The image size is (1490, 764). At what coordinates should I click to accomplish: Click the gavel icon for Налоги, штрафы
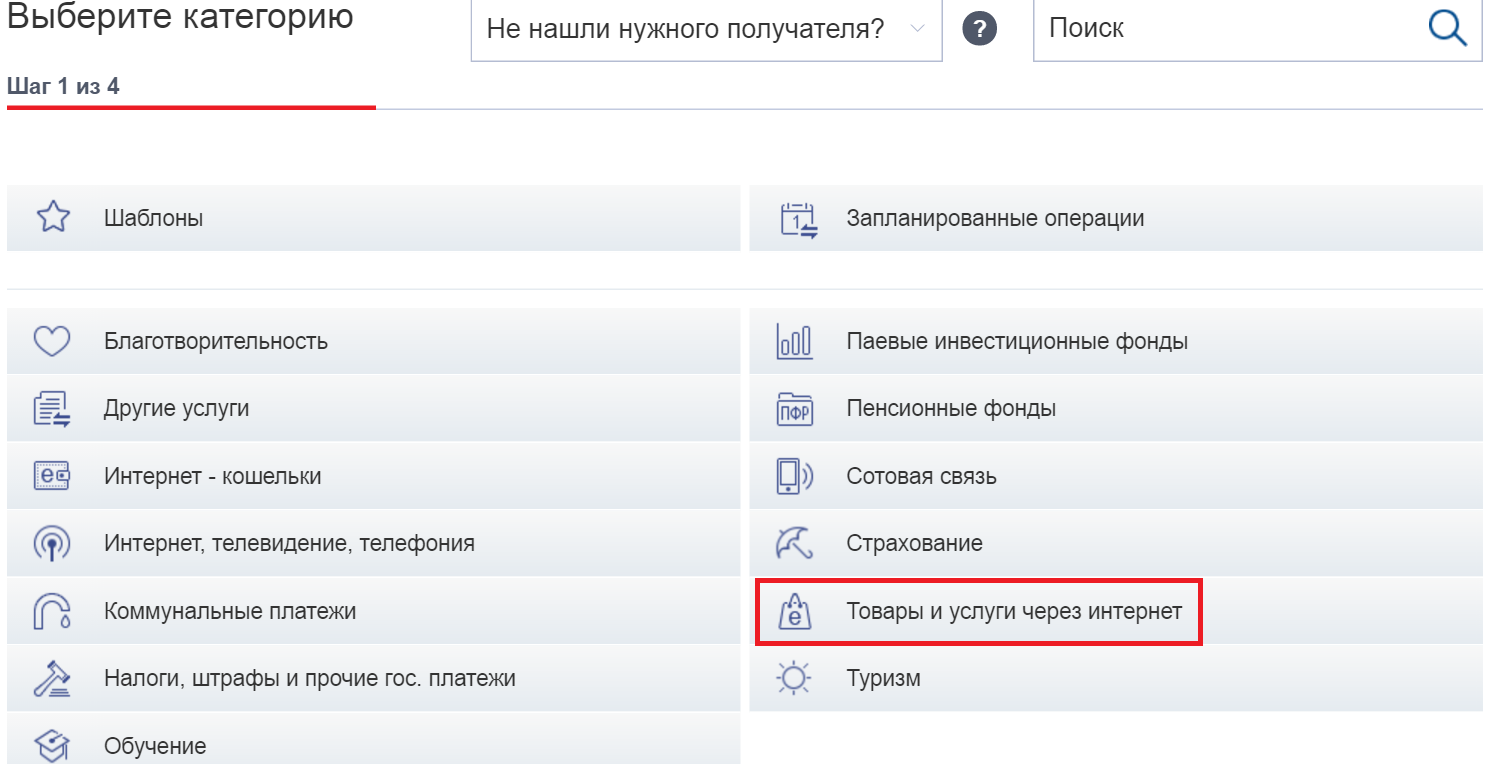(x=52, y=679)
